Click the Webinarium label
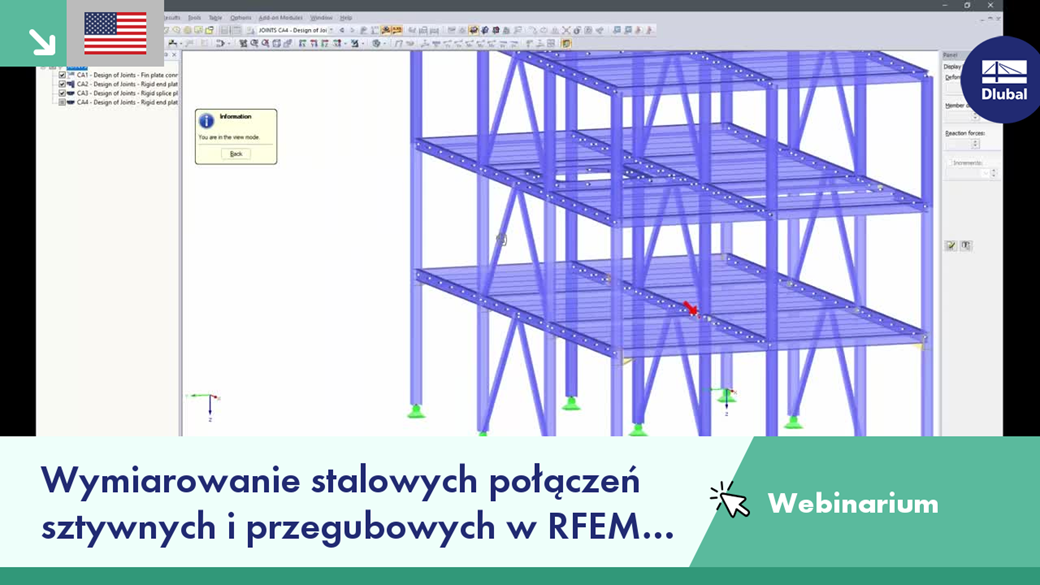Viewport: 1040px width, 585px height. [x=853, y=503]
